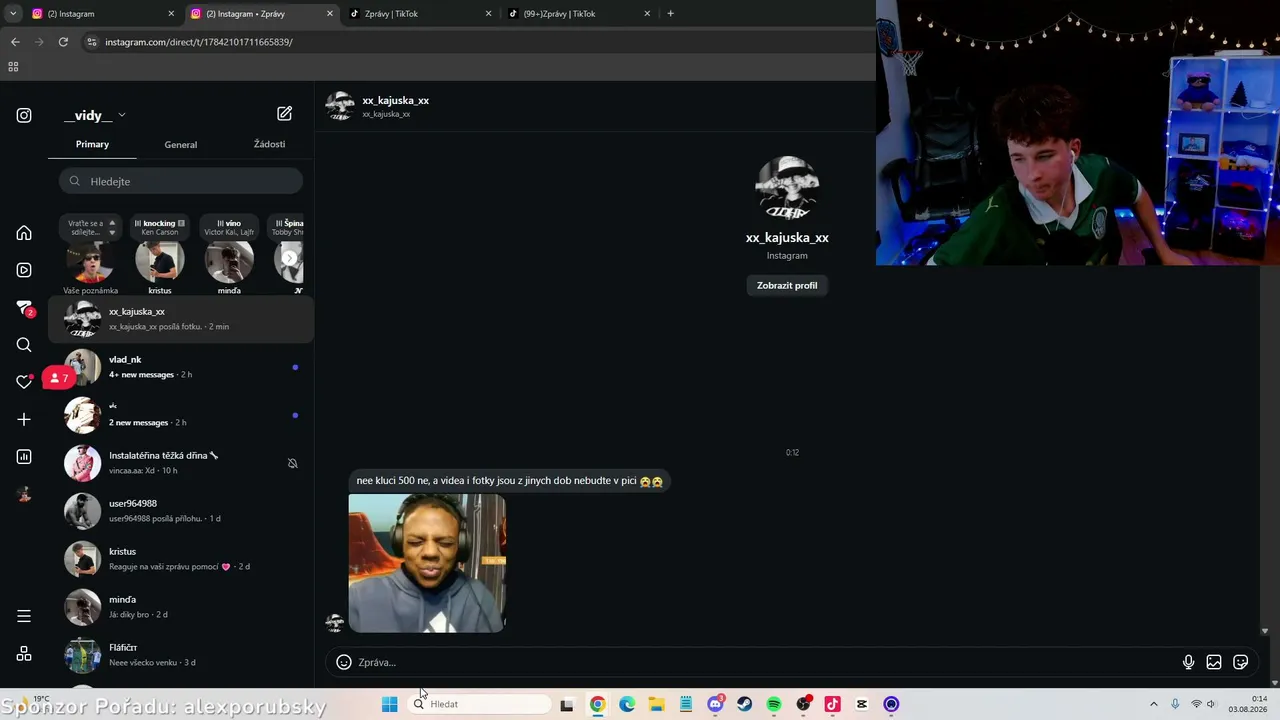This screenshot has width=1280, height=720.
Task: Attach a photo using the image icon
Action: pos(1214,662)
